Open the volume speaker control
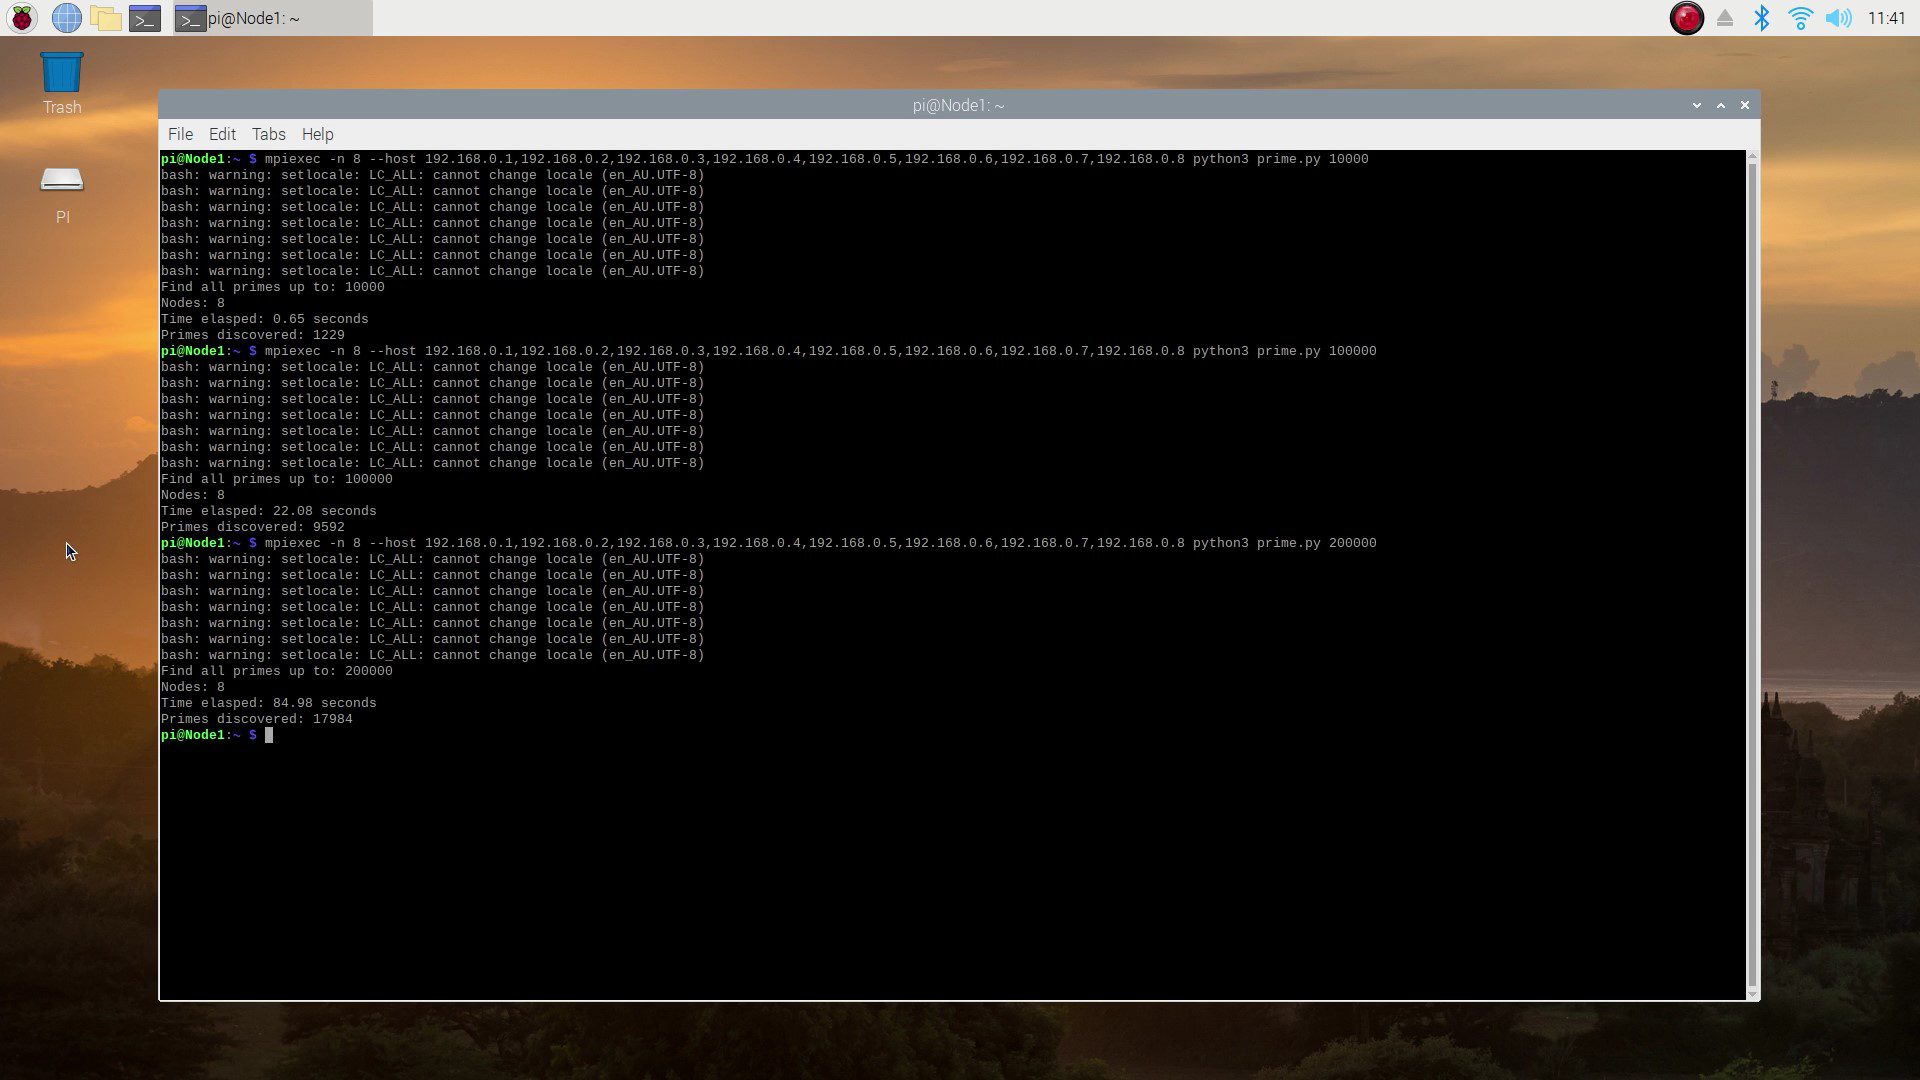 pyautogui.click(x=1838, y=18)
